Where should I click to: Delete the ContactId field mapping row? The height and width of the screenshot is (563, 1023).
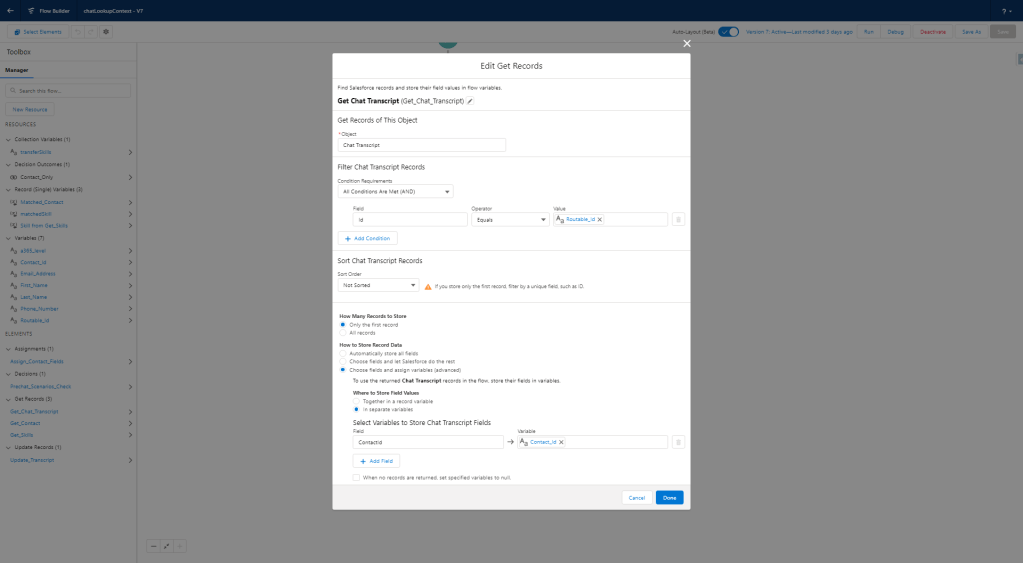coord(678,442)
